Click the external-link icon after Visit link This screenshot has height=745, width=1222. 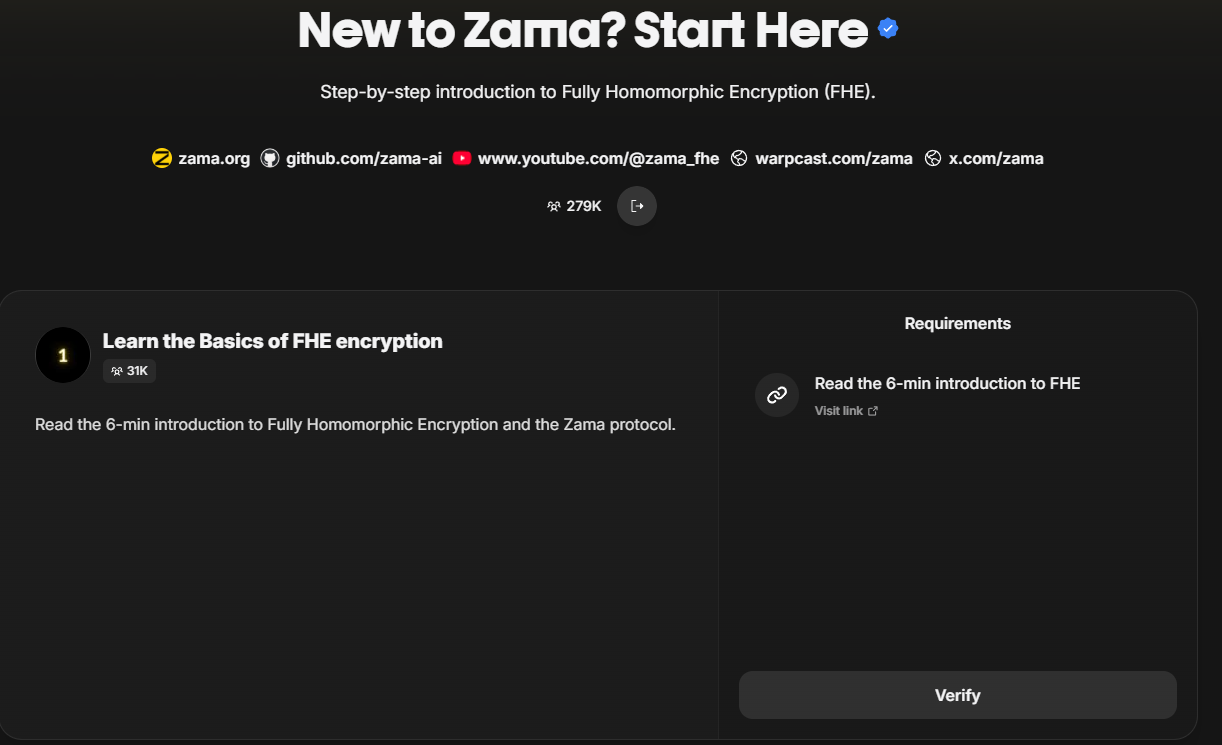[873, 410]
